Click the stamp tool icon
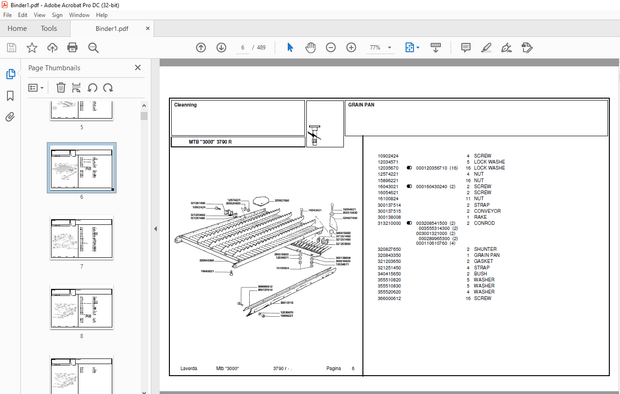 pos(527,47)
